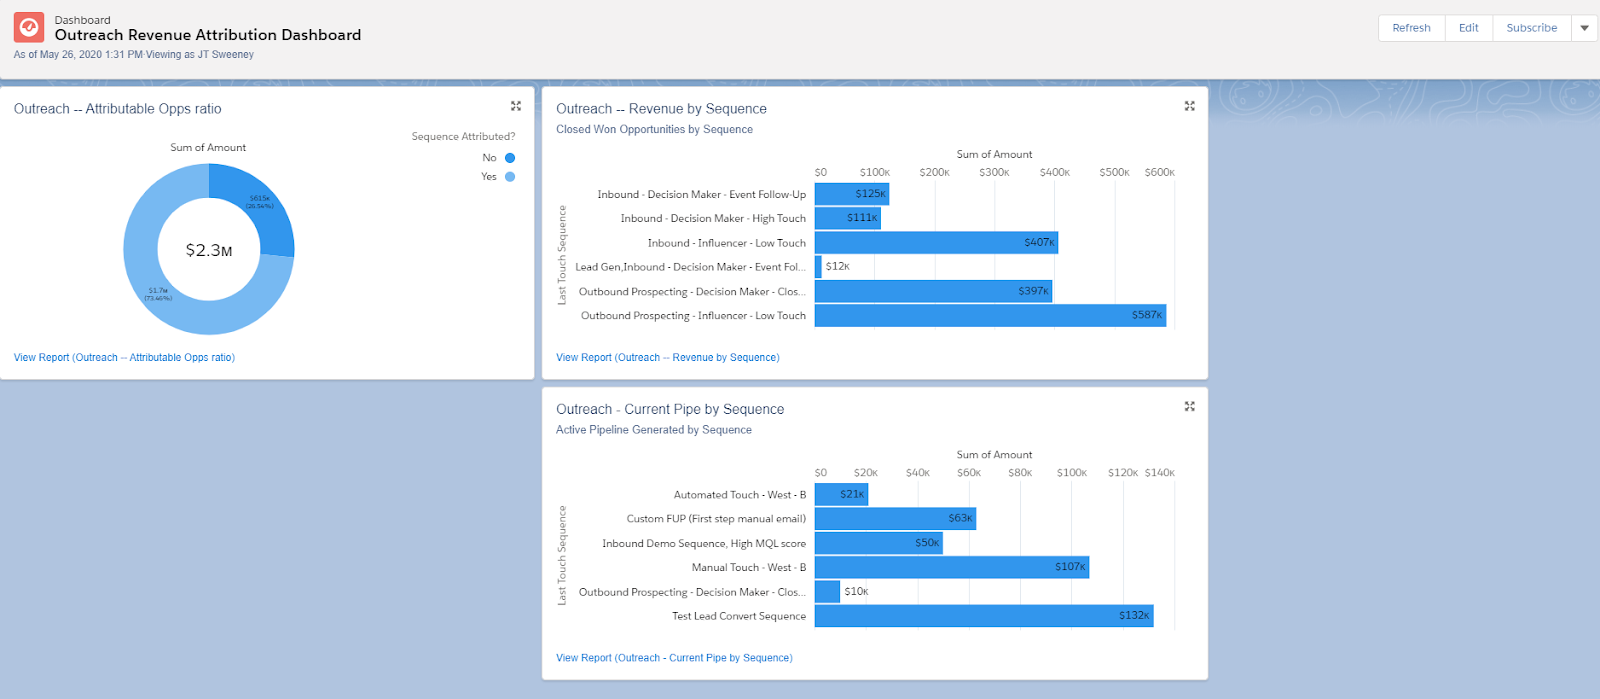The image size is (1600, 699).
Task: Open View Report for Current Pipe by Sequence
Action: coord(674,658)
